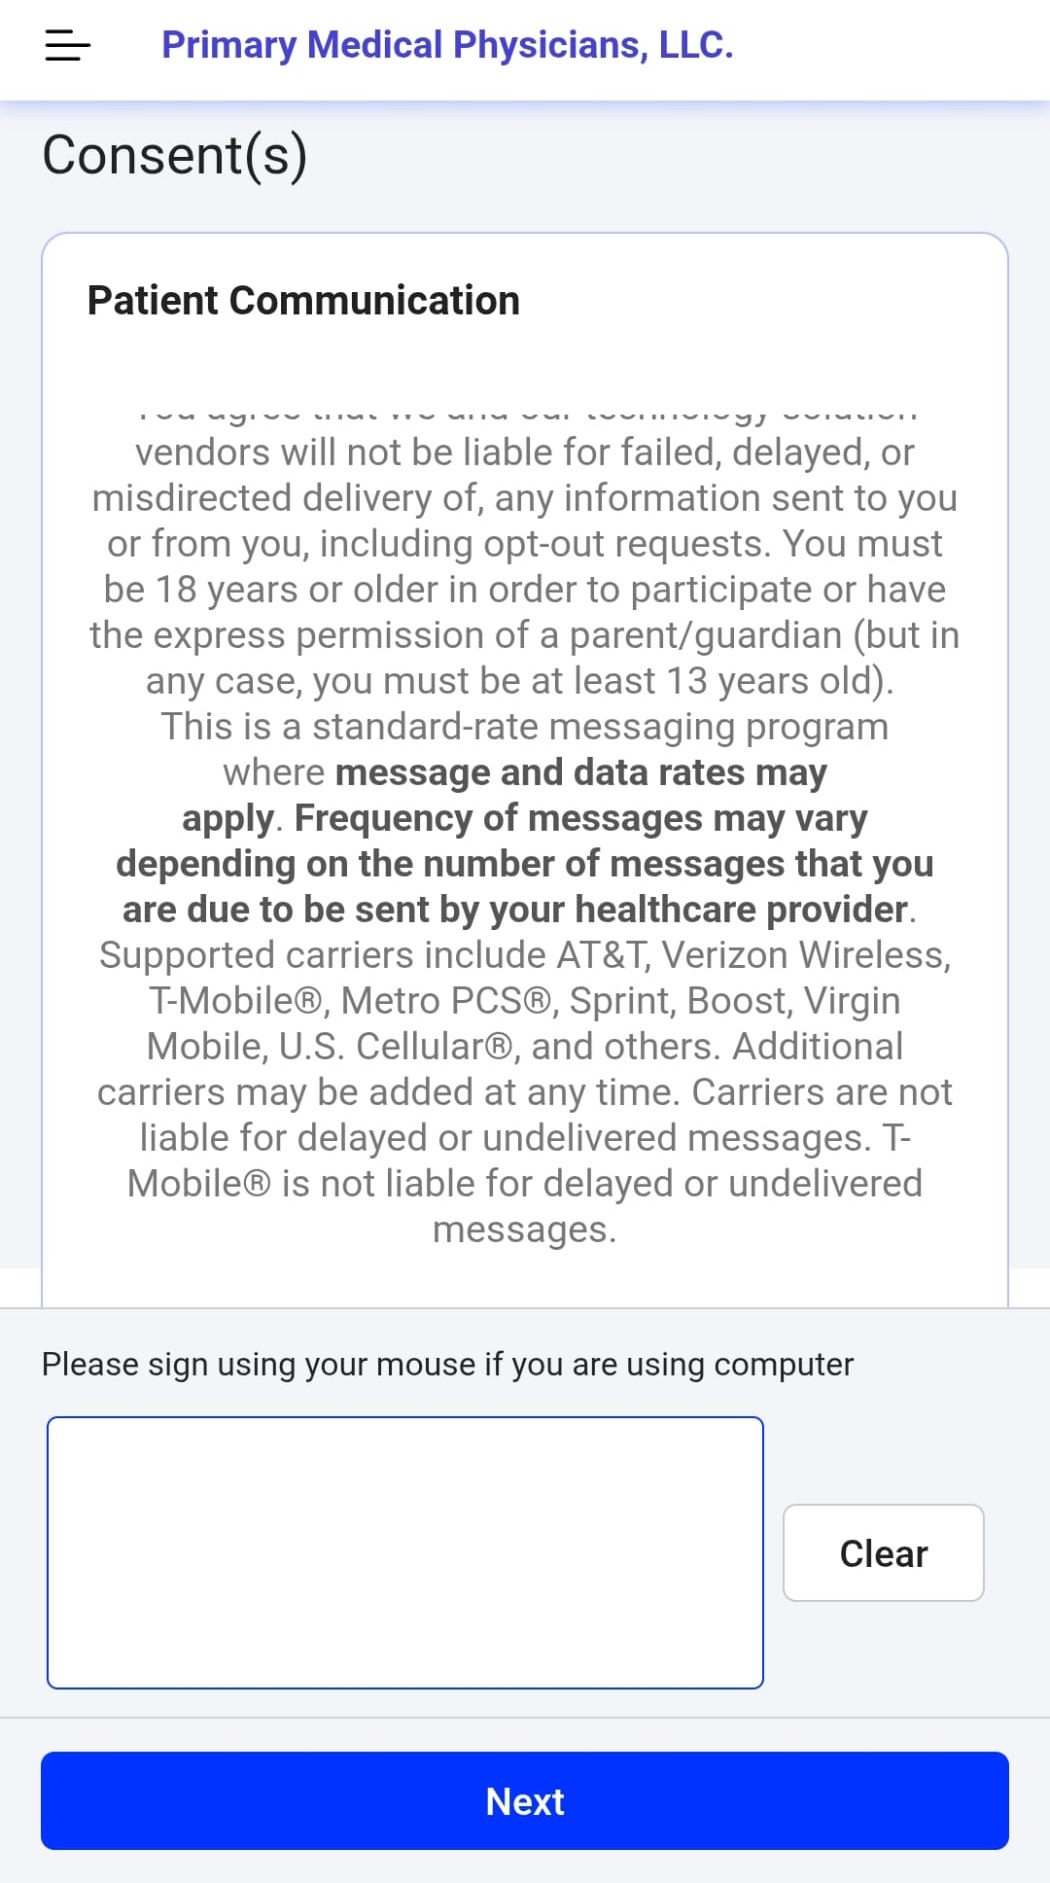Click the bold "Frequency of messages may vary" text

click(x=580, y=818)
